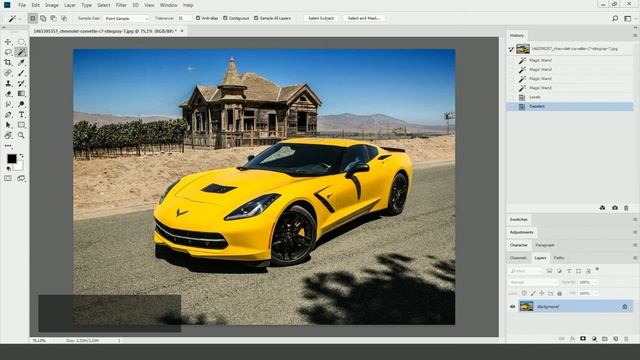Switch to the Paragraph tab
Viewport: 640px width, 360px height.
pyautogui.click(x=545, y=245)
